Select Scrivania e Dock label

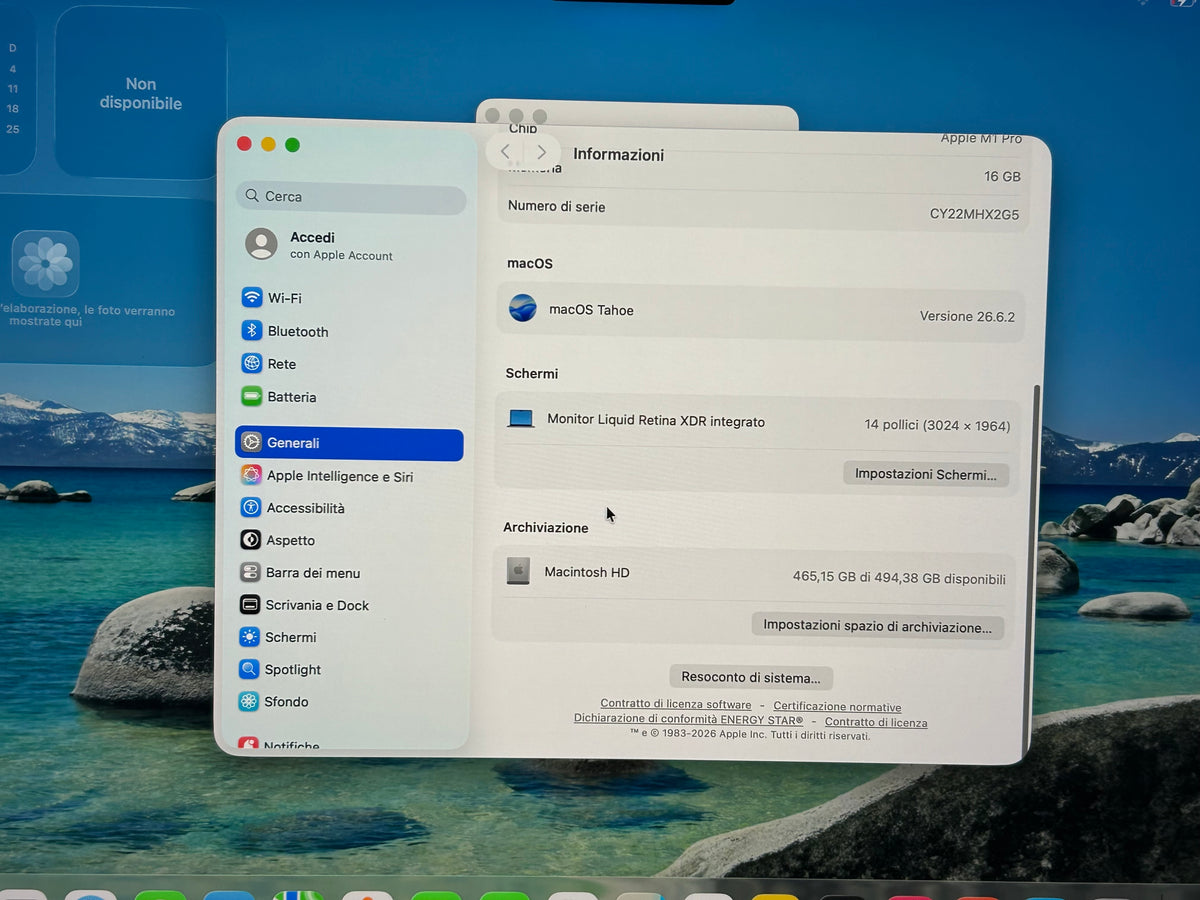(x=317, y=605)
